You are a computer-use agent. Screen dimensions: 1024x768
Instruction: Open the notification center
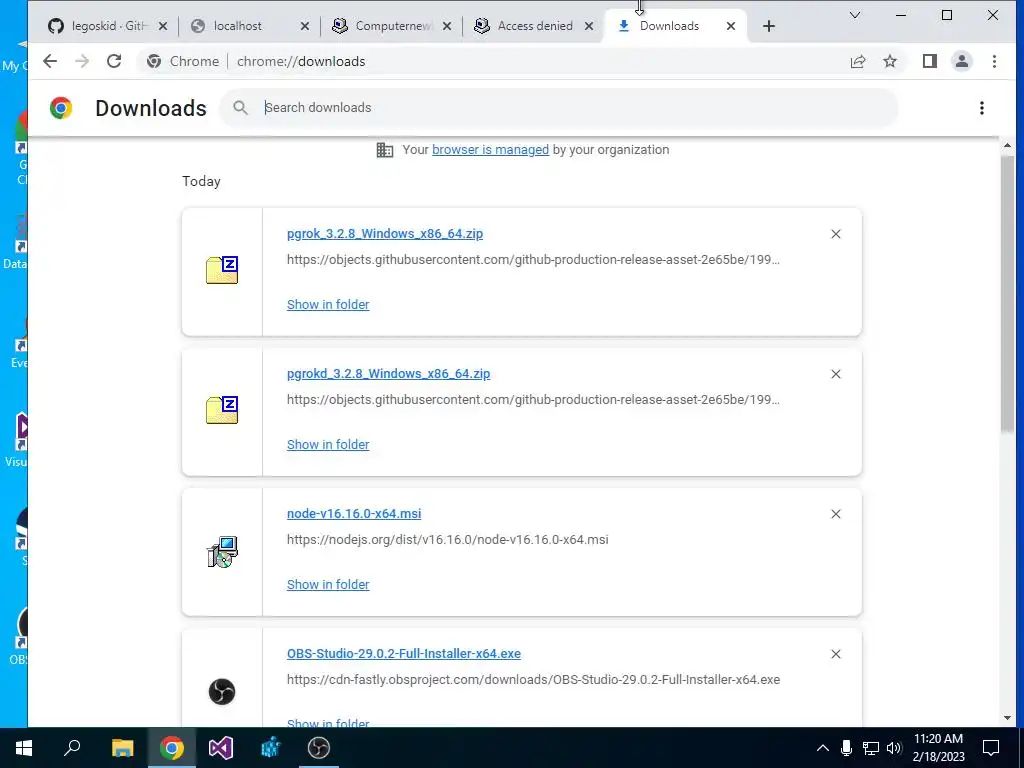(991, 748)
